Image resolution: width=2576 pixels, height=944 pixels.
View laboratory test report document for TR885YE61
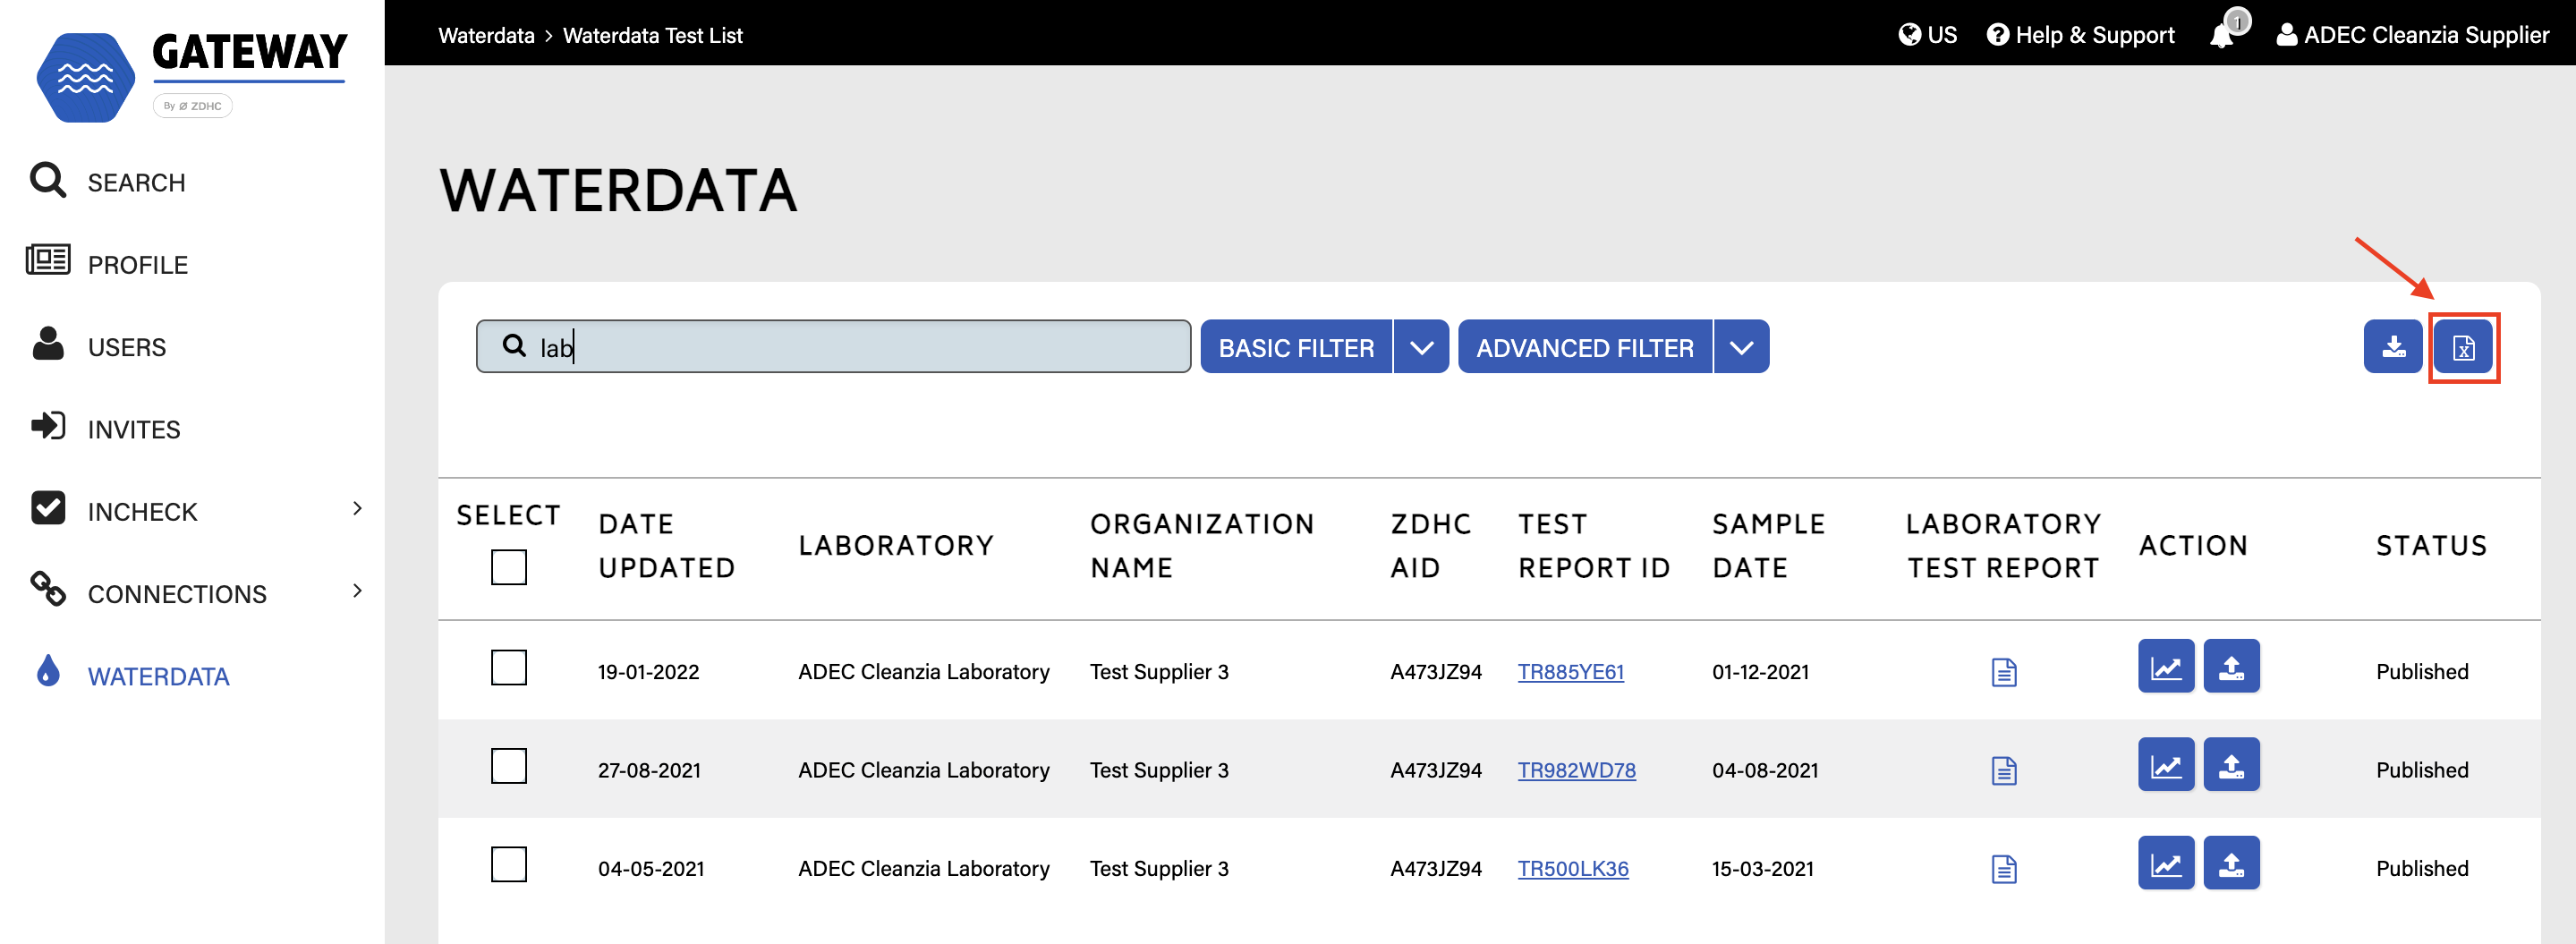coord(2004,672)
